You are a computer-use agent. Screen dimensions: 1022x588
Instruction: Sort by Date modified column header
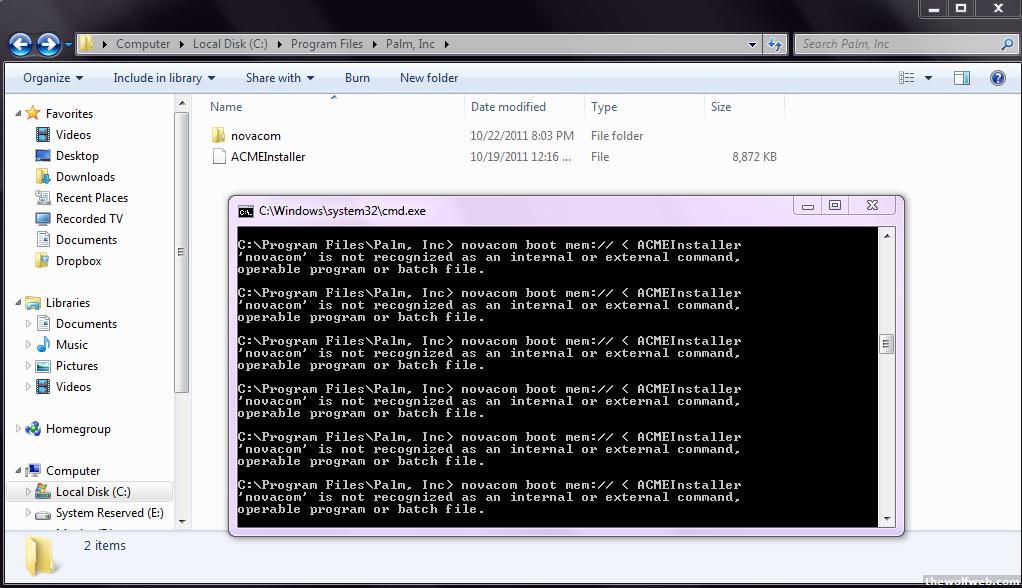(508, 107)
